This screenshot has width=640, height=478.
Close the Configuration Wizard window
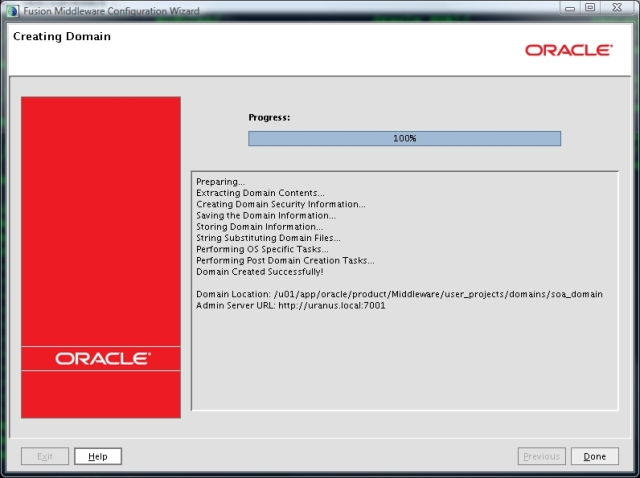click(617, 7)
